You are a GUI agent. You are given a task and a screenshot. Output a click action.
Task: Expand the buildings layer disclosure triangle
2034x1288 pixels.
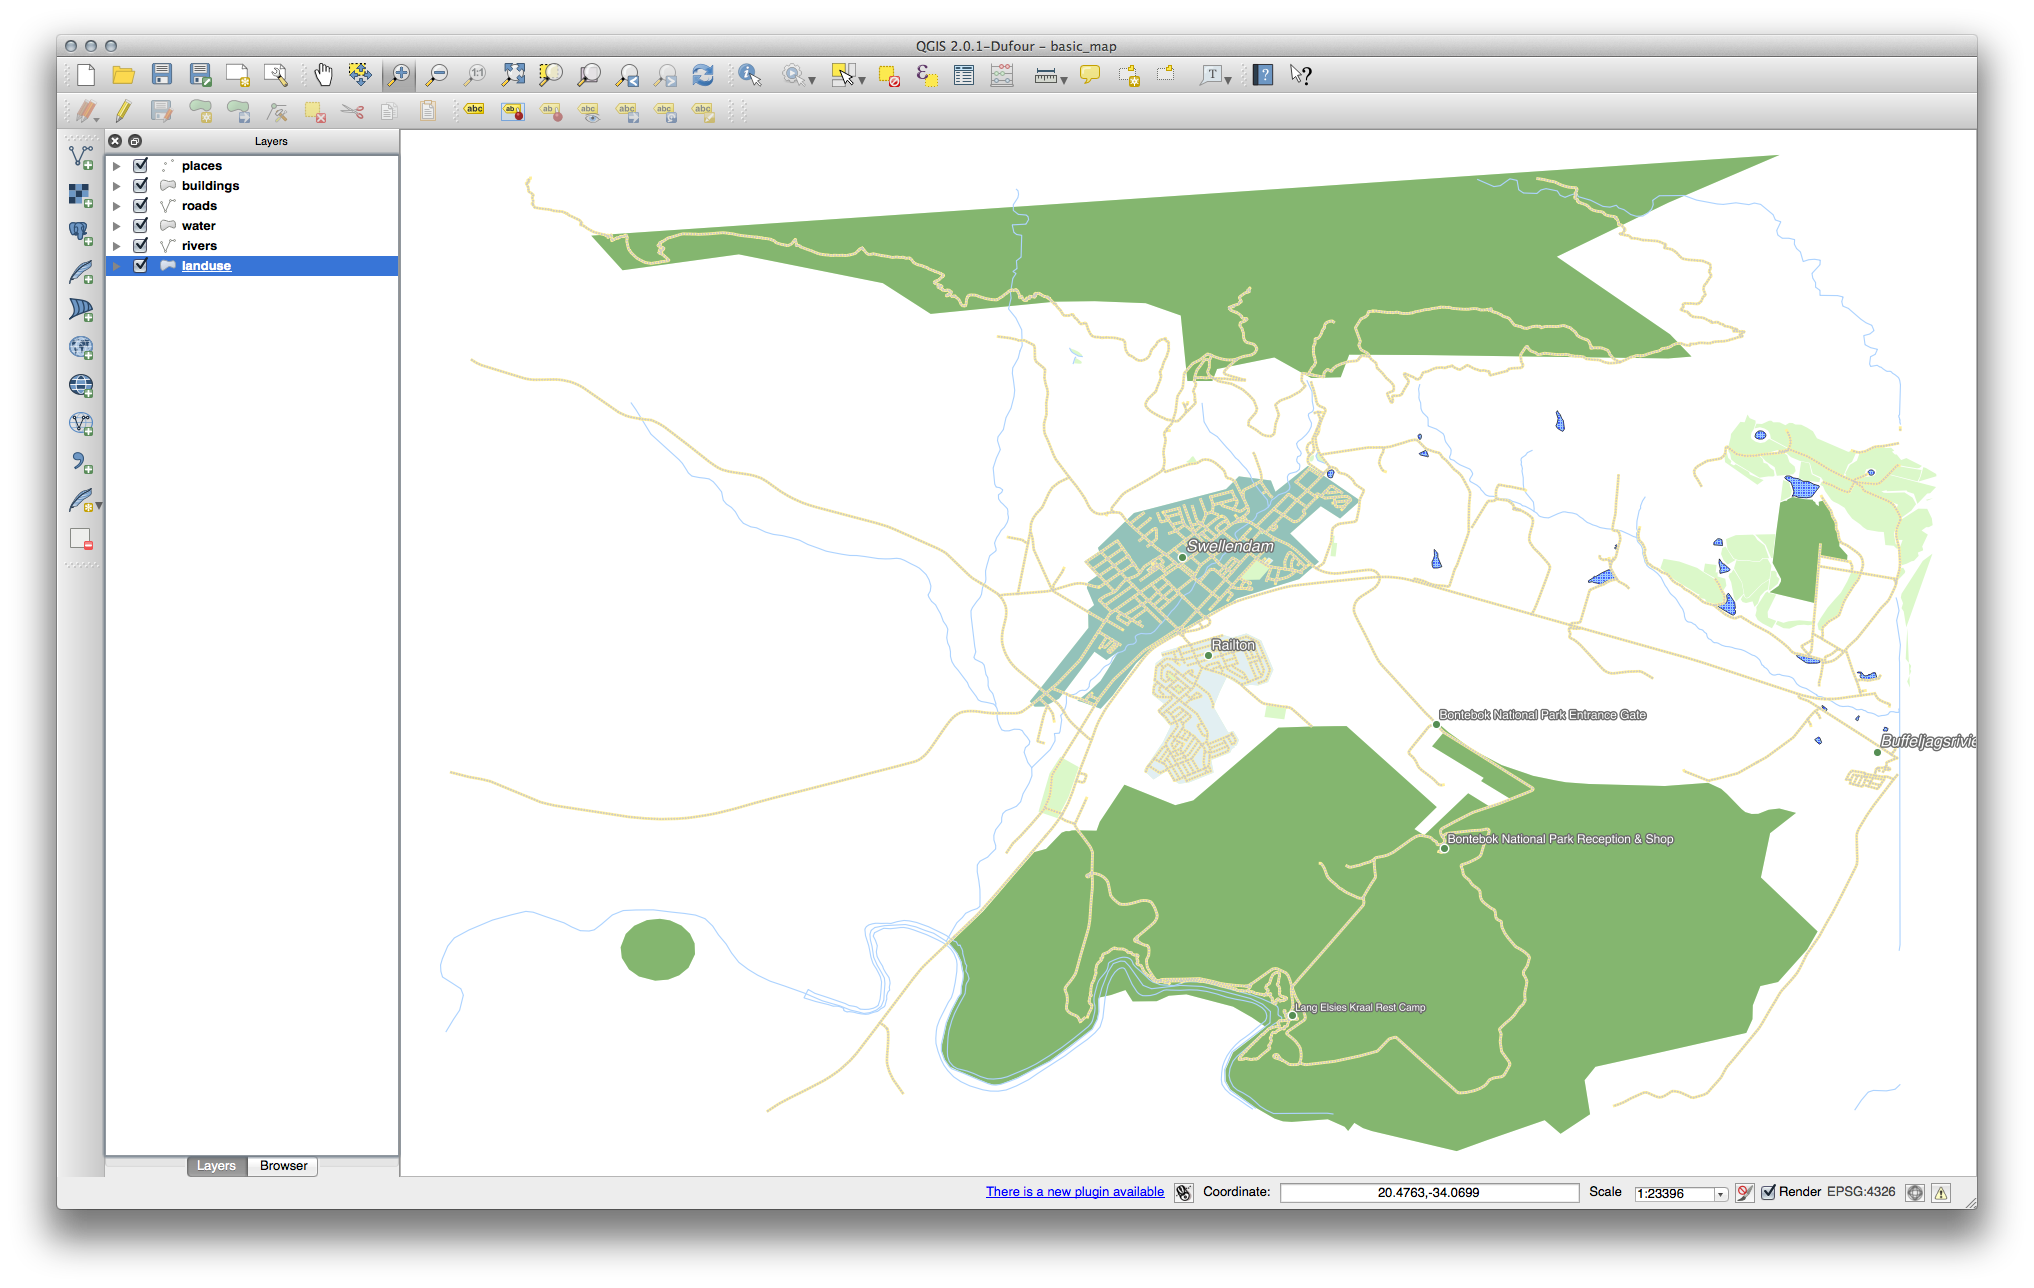[x=117, y=186]
